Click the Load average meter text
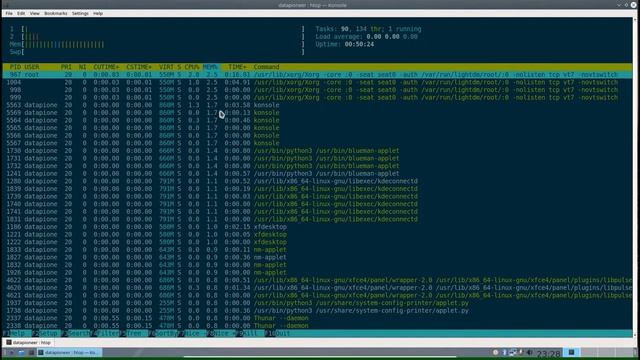This screenshot has width=640, height=360. [366, 37]
